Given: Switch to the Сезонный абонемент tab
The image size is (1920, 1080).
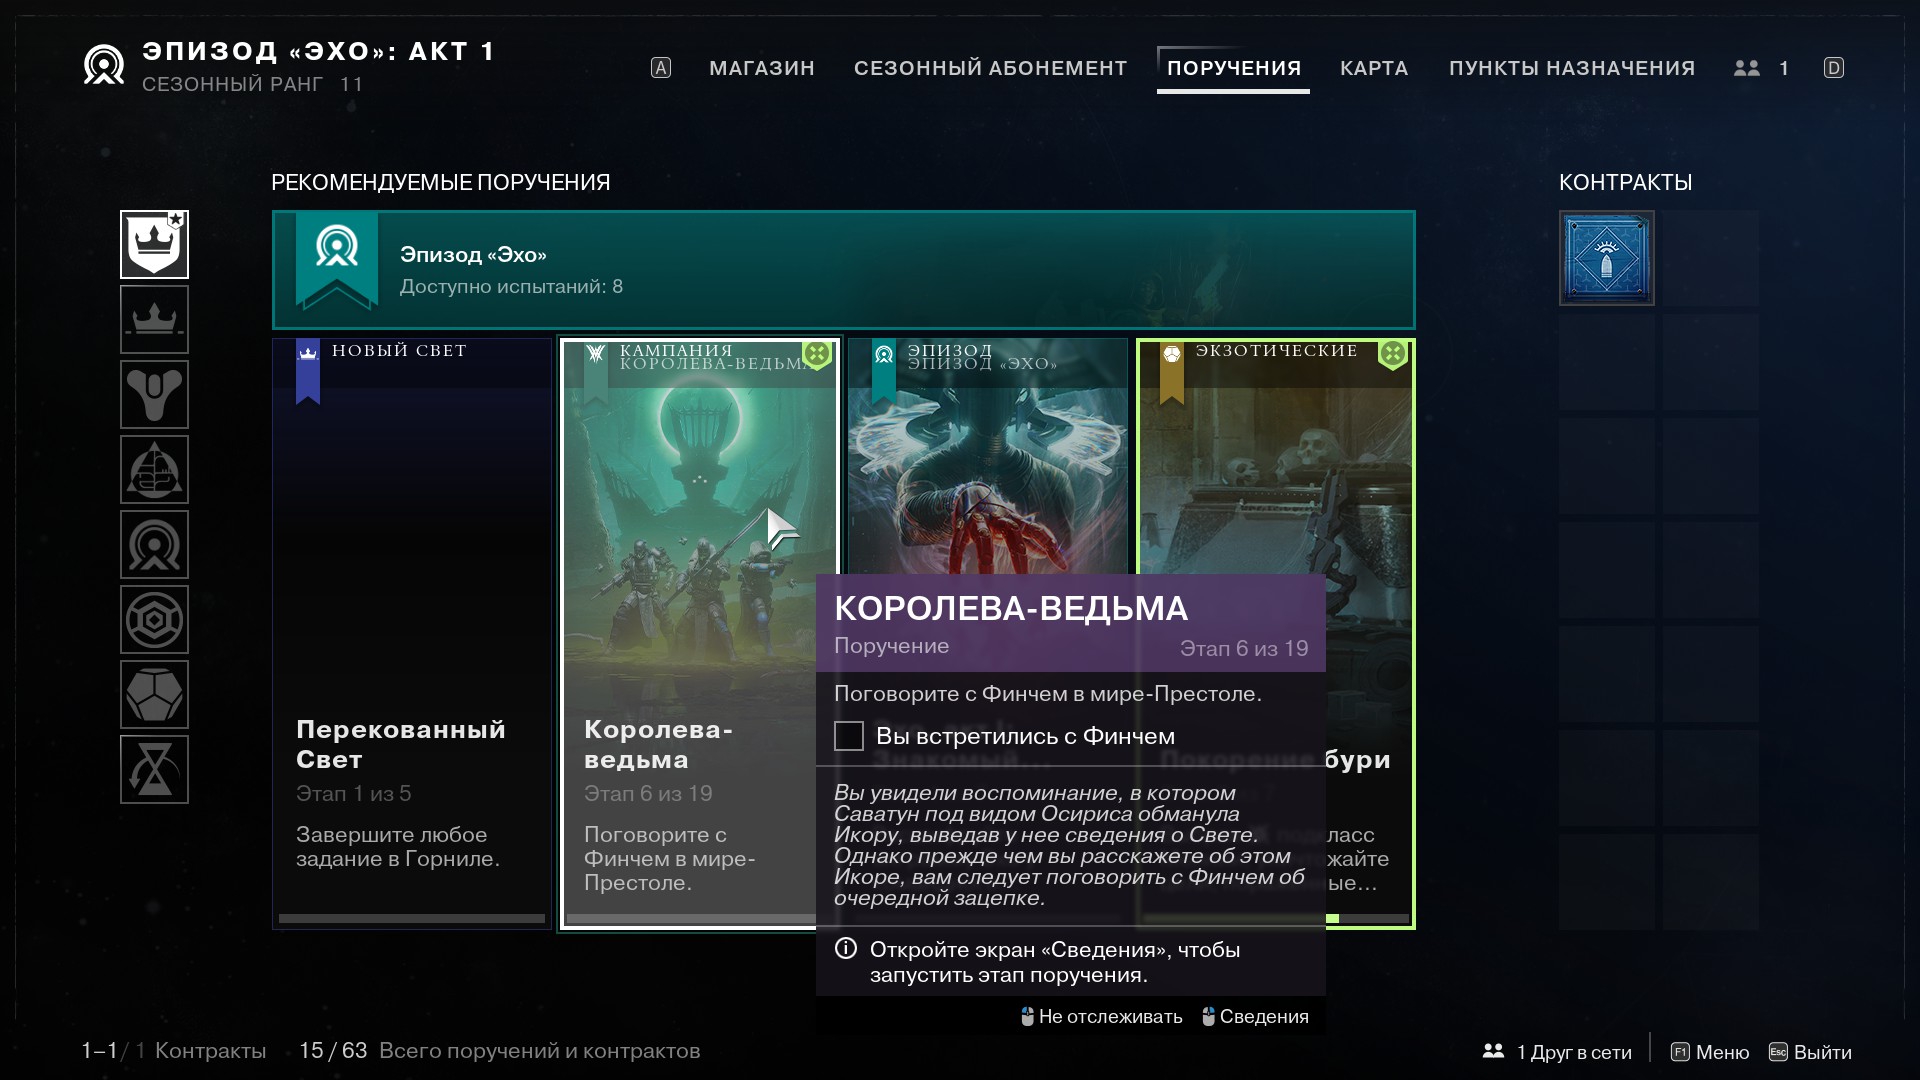Looking at the screenshot, I should 990,68.
